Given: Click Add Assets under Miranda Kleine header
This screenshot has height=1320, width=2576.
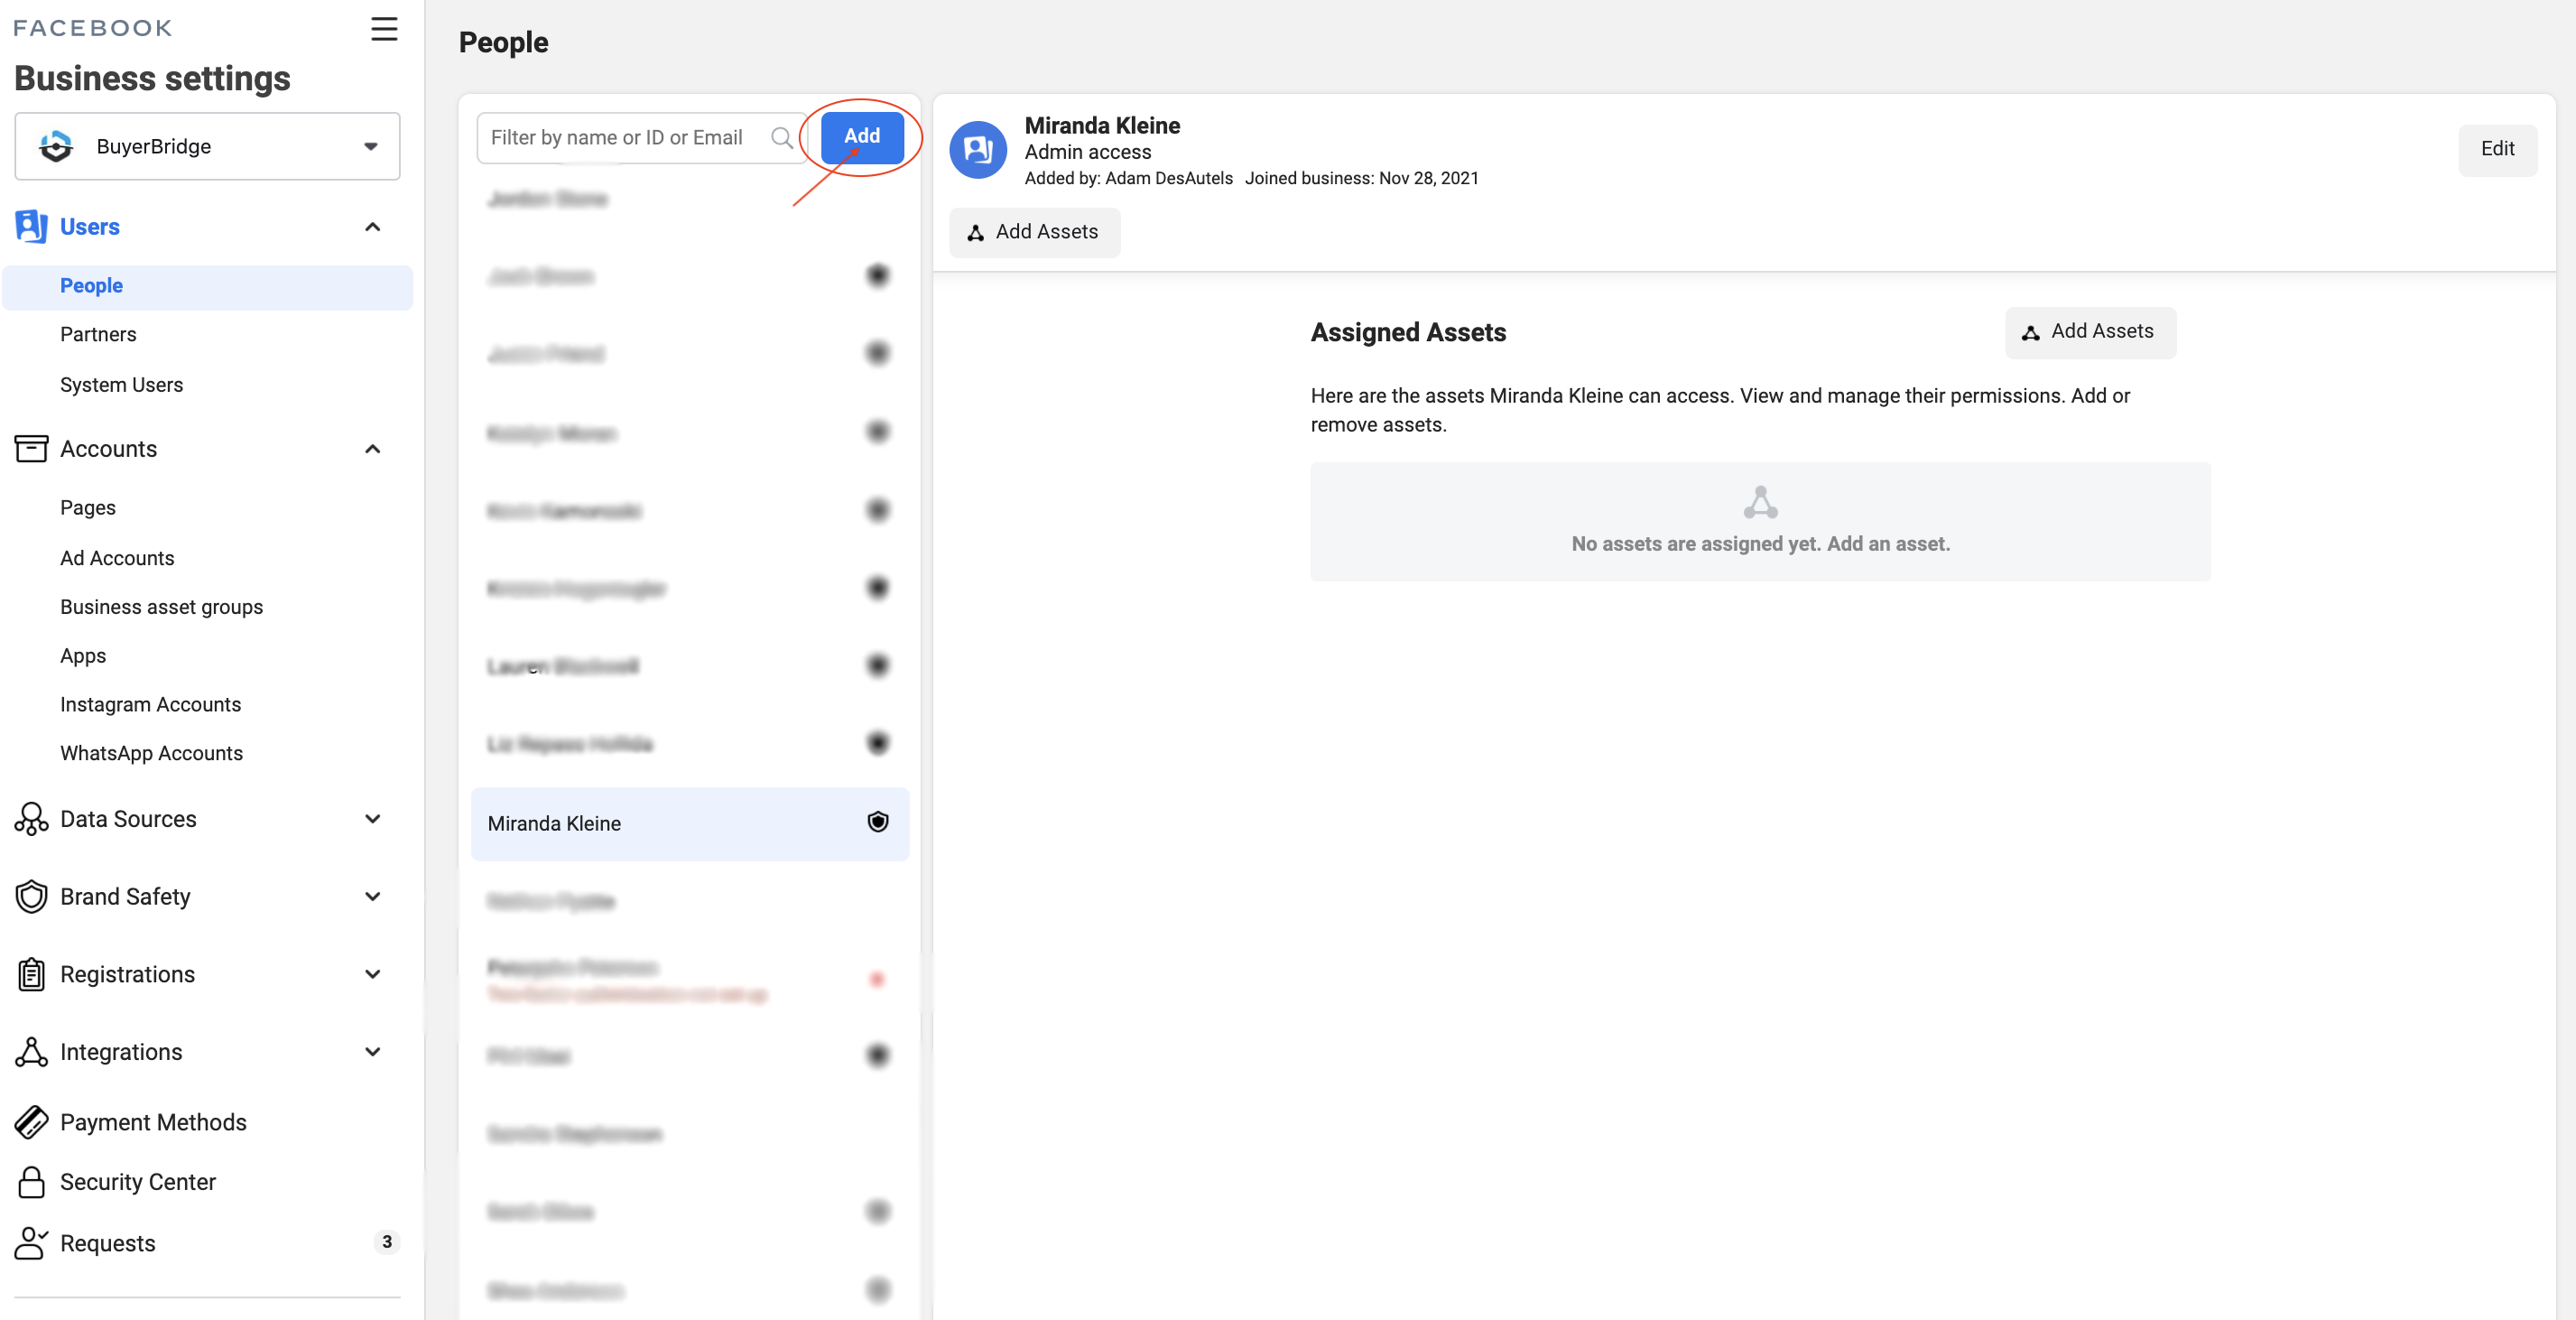Looking at the screenshot, I should (1034, 232).
